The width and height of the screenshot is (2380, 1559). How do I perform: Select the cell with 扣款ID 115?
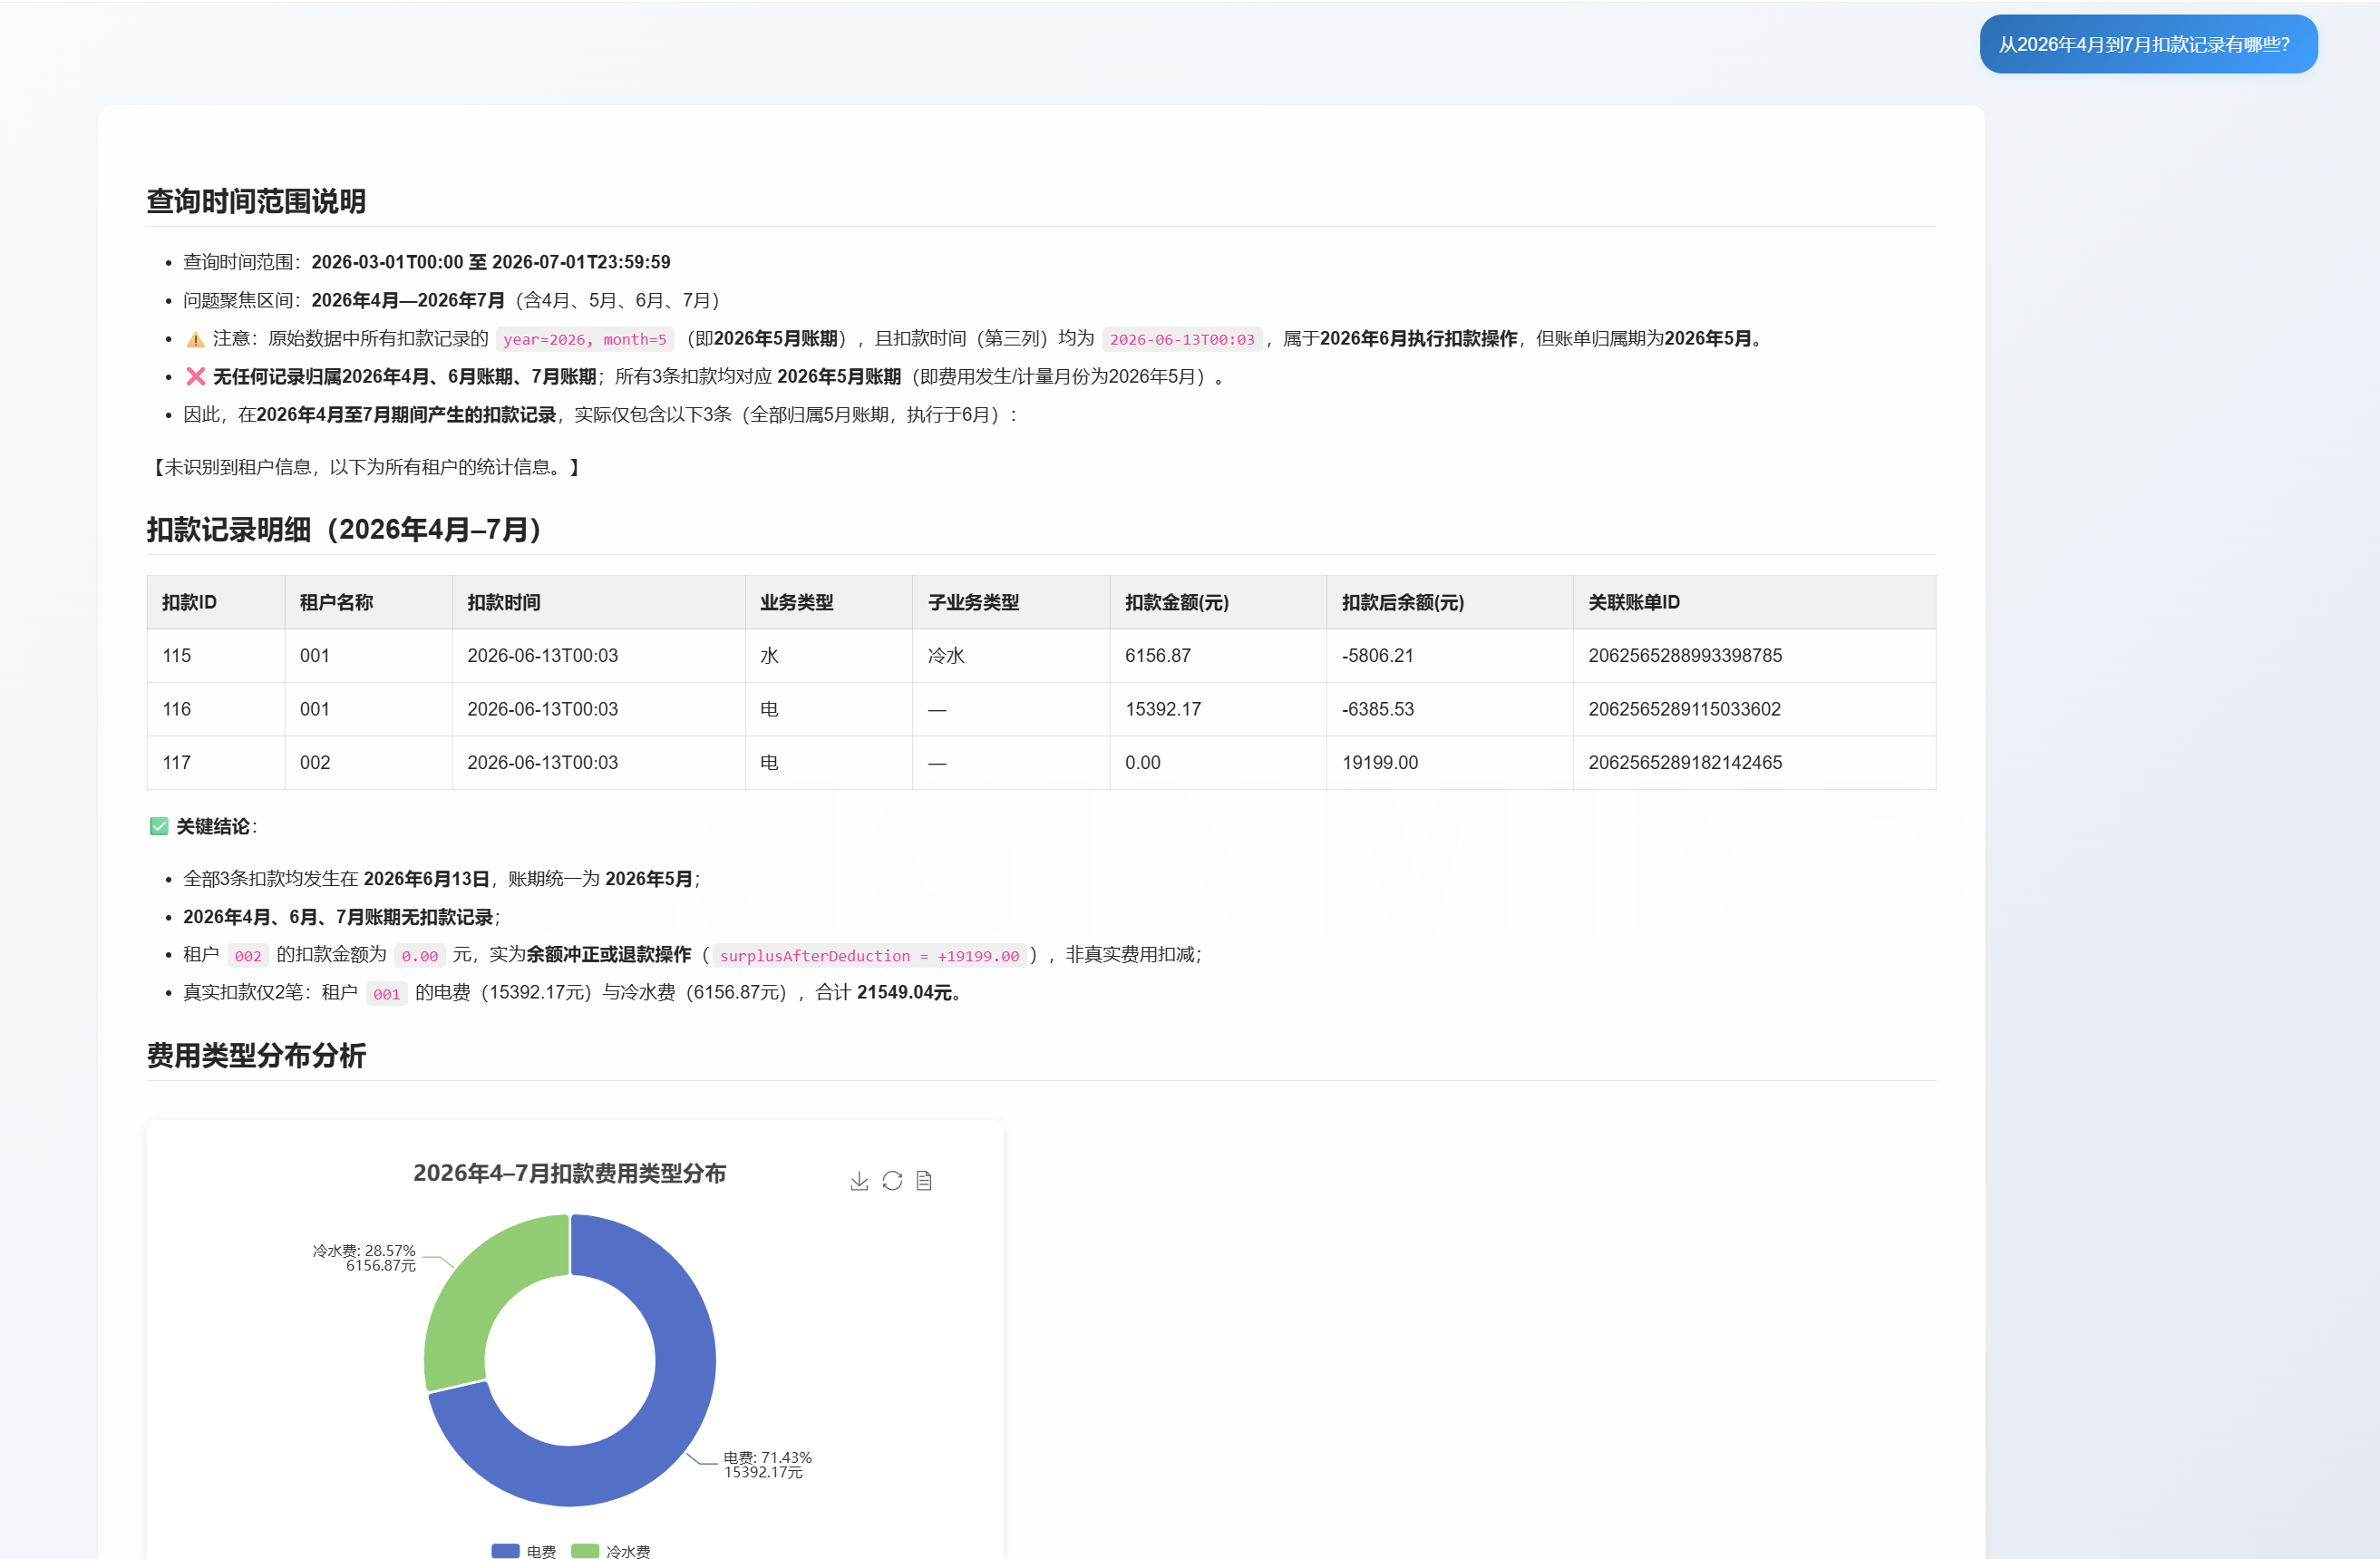point(216,656)
